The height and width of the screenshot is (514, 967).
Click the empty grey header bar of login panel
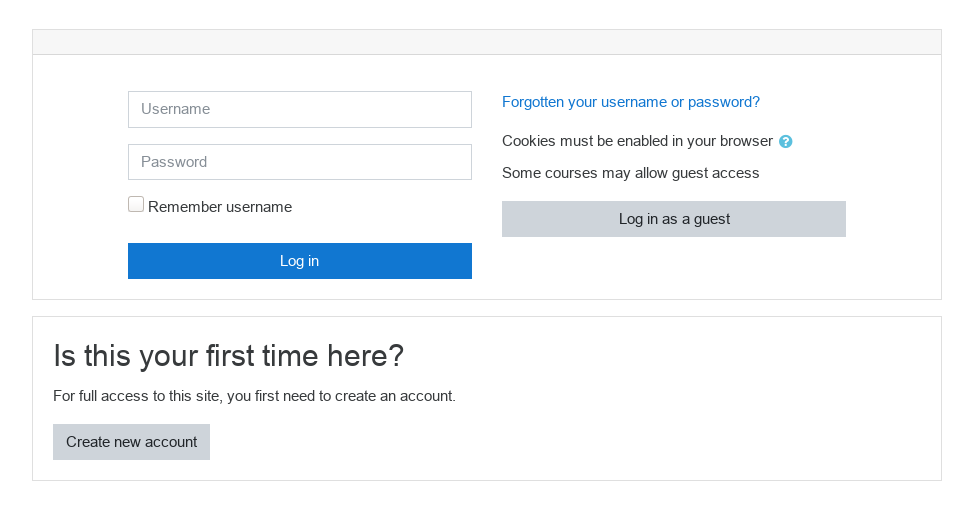coord(487,42)
